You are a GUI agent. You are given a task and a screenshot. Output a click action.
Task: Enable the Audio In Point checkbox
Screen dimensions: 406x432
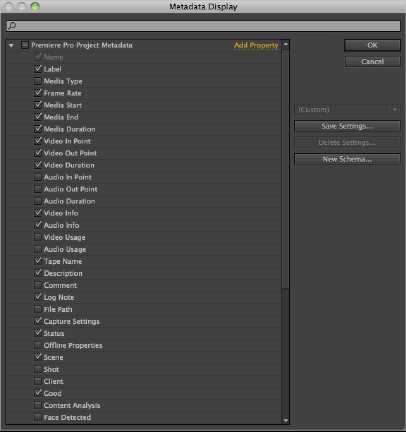pyautogui.click(x=38, y=177)
